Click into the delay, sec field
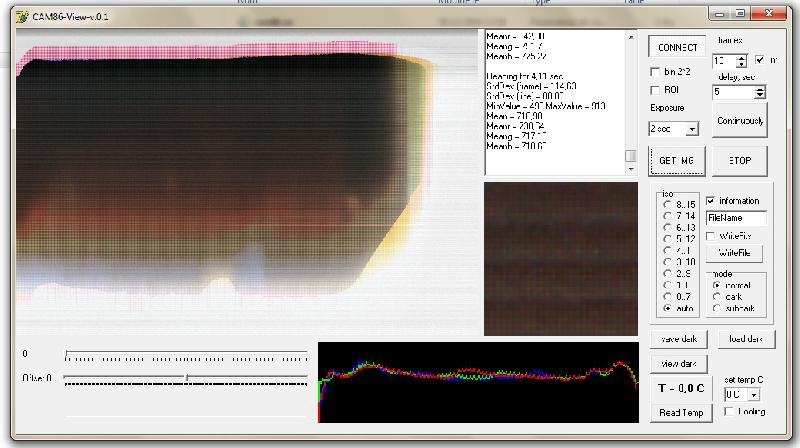This screenshot has width=800, height=448. [734, 92]
